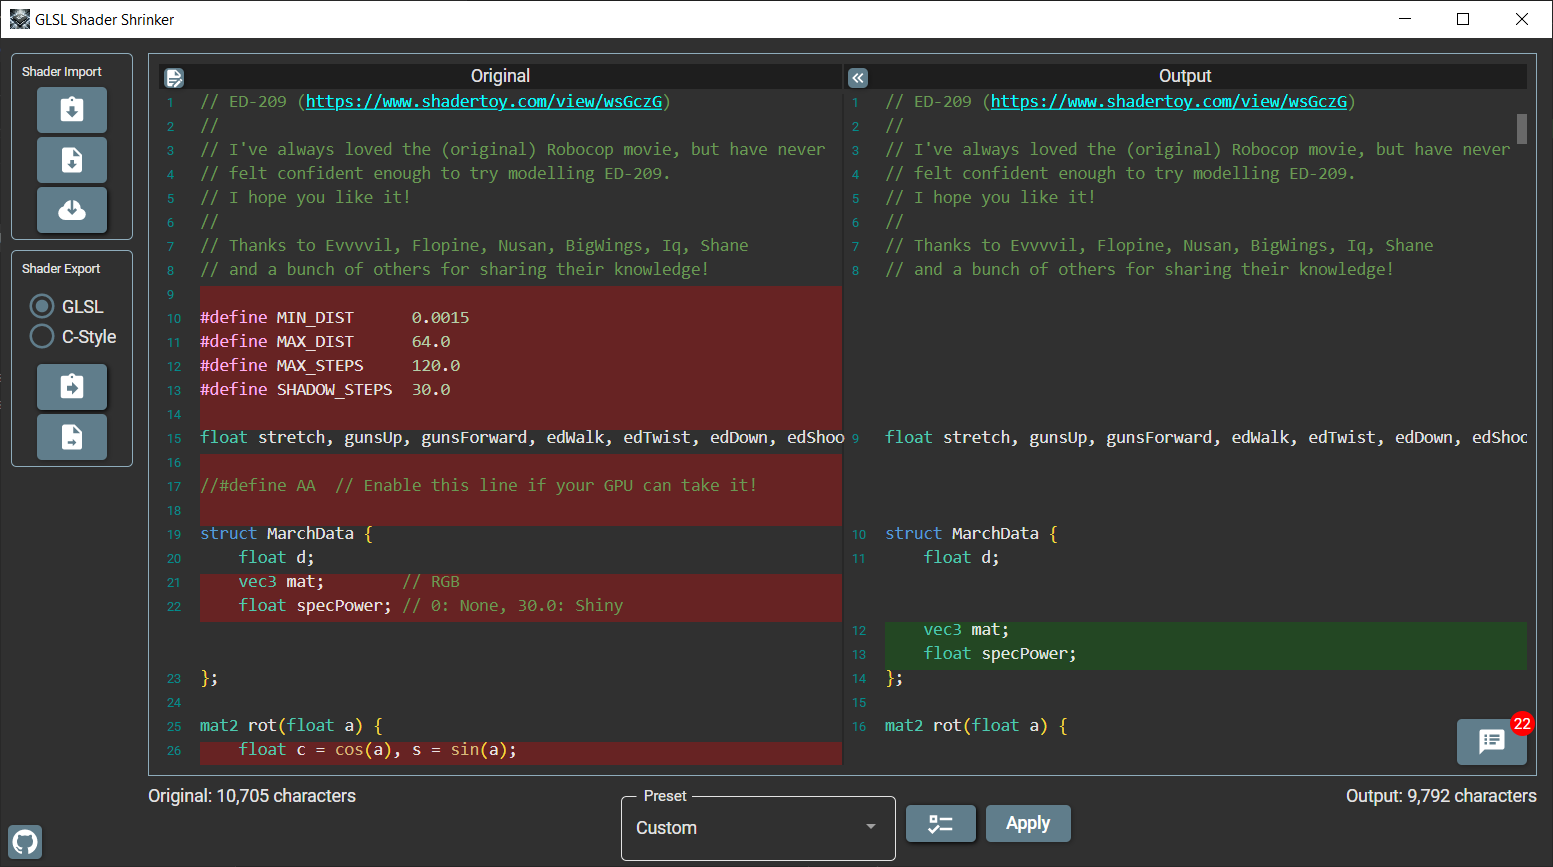Click the 'Output' pane header
1553x867 pixels.
pos(1185,76)
